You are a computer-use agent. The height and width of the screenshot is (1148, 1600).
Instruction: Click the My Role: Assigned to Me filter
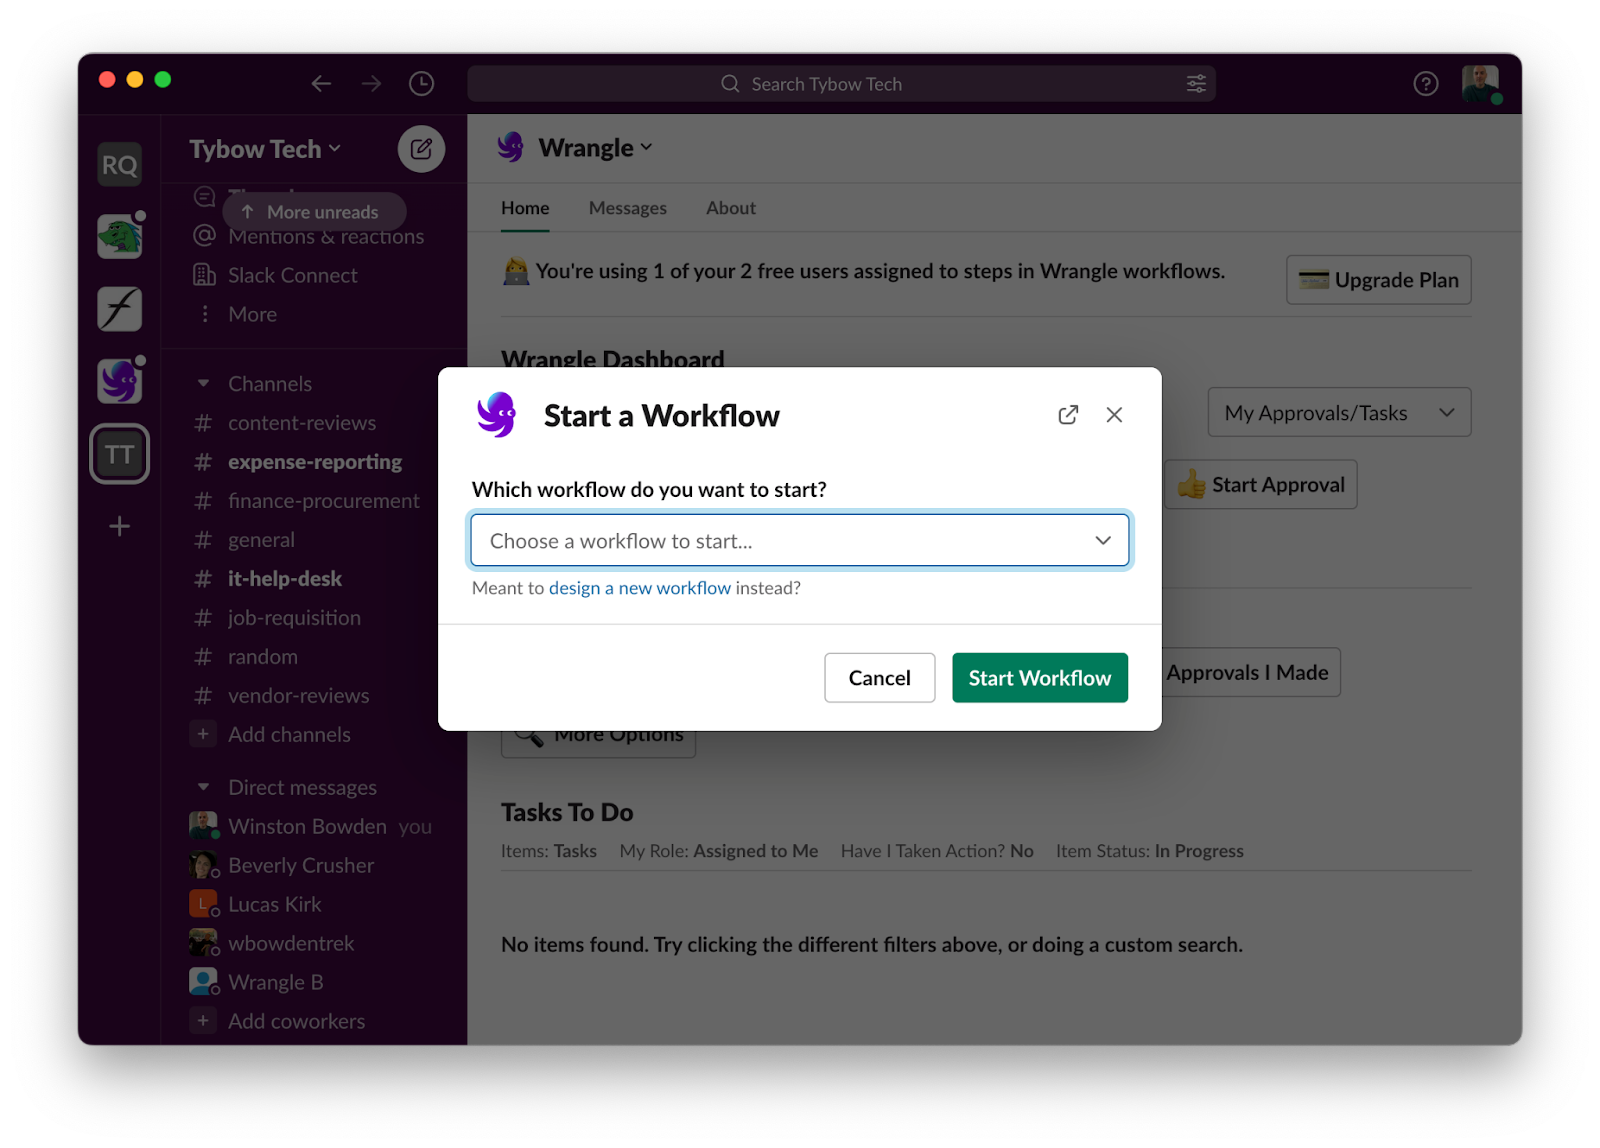pos(719,851)
